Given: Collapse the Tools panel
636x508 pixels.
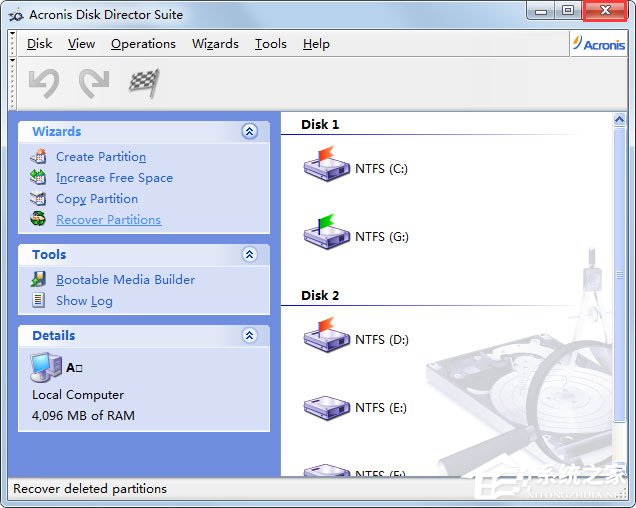Looking at the screenshot, I should pyautogui.click(x=249, y=254).
